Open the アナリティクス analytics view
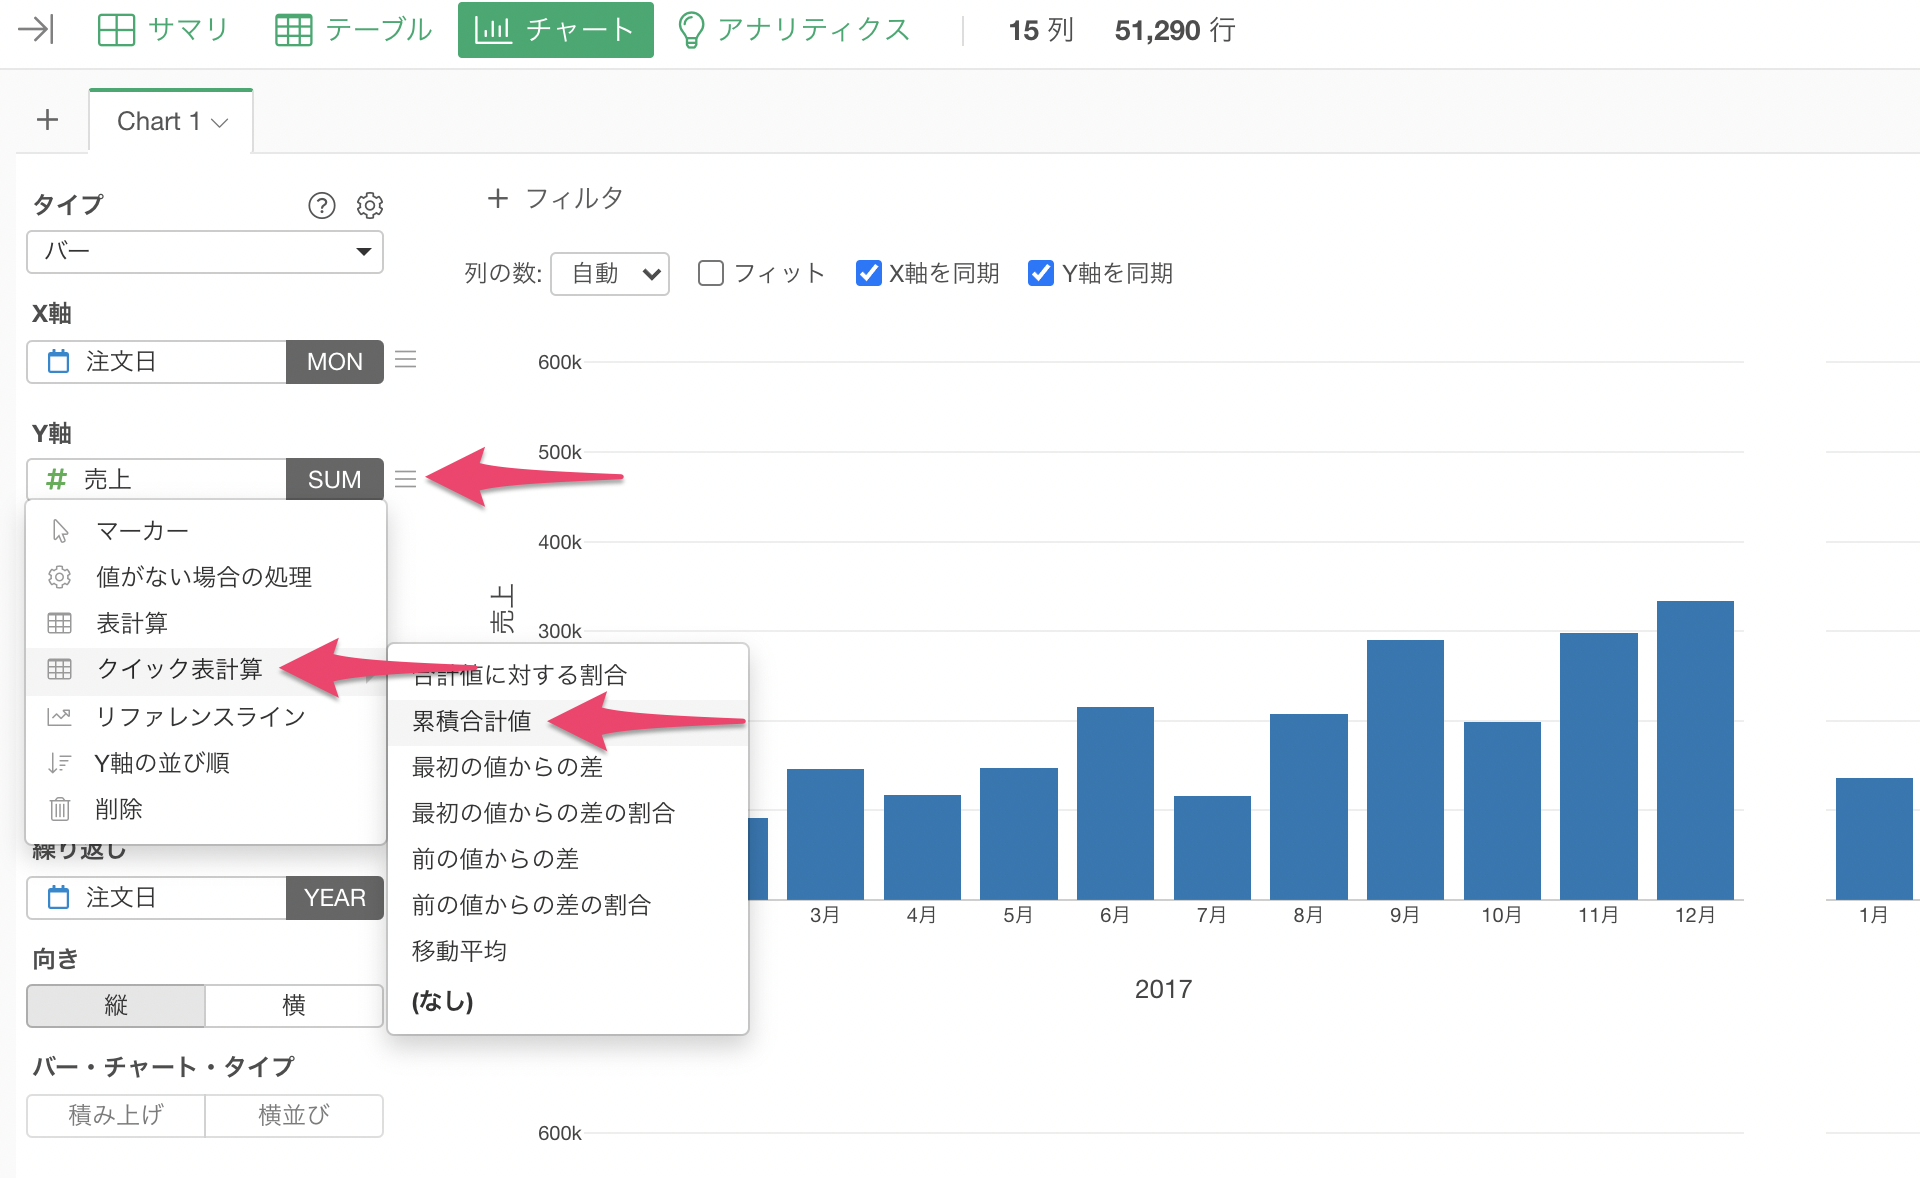The image size is (1920, 1178). (x=794, y=30)
